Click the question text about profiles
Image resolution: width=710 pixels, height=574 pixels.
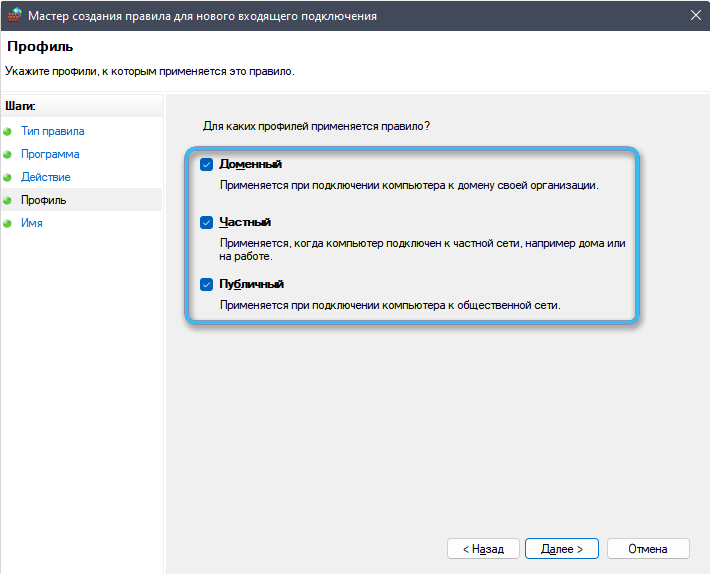[316, 126]
